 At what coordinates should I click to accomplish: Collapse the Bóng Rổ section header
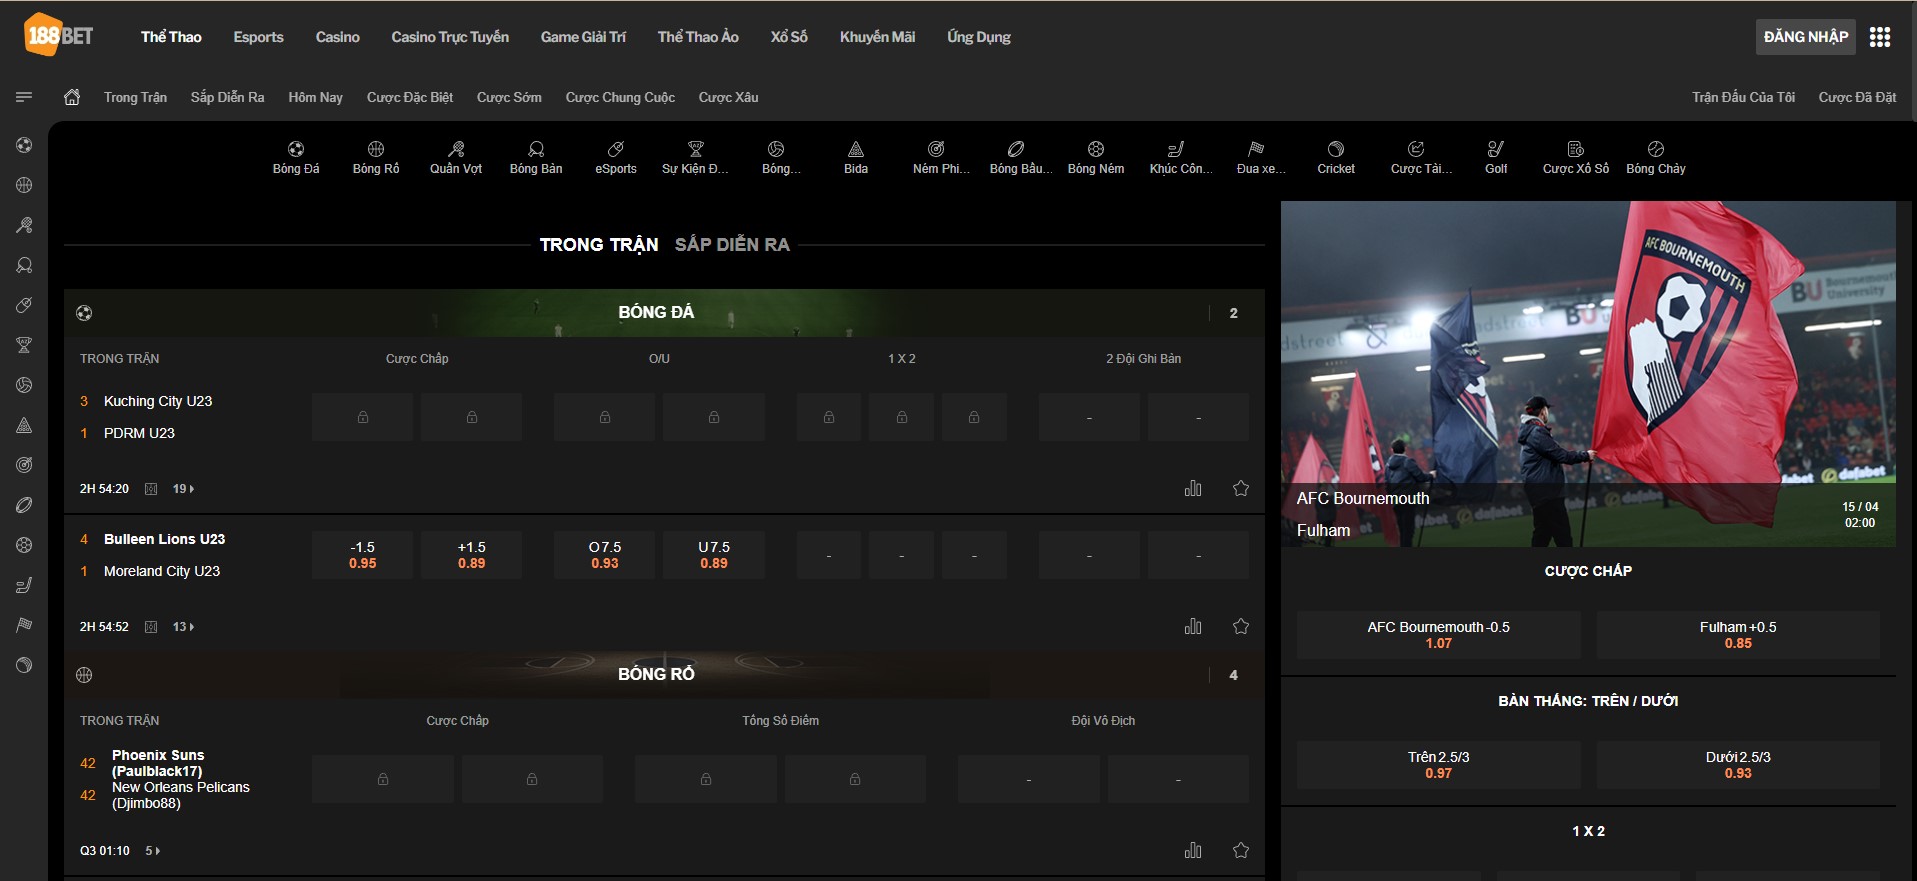[664, 674]
